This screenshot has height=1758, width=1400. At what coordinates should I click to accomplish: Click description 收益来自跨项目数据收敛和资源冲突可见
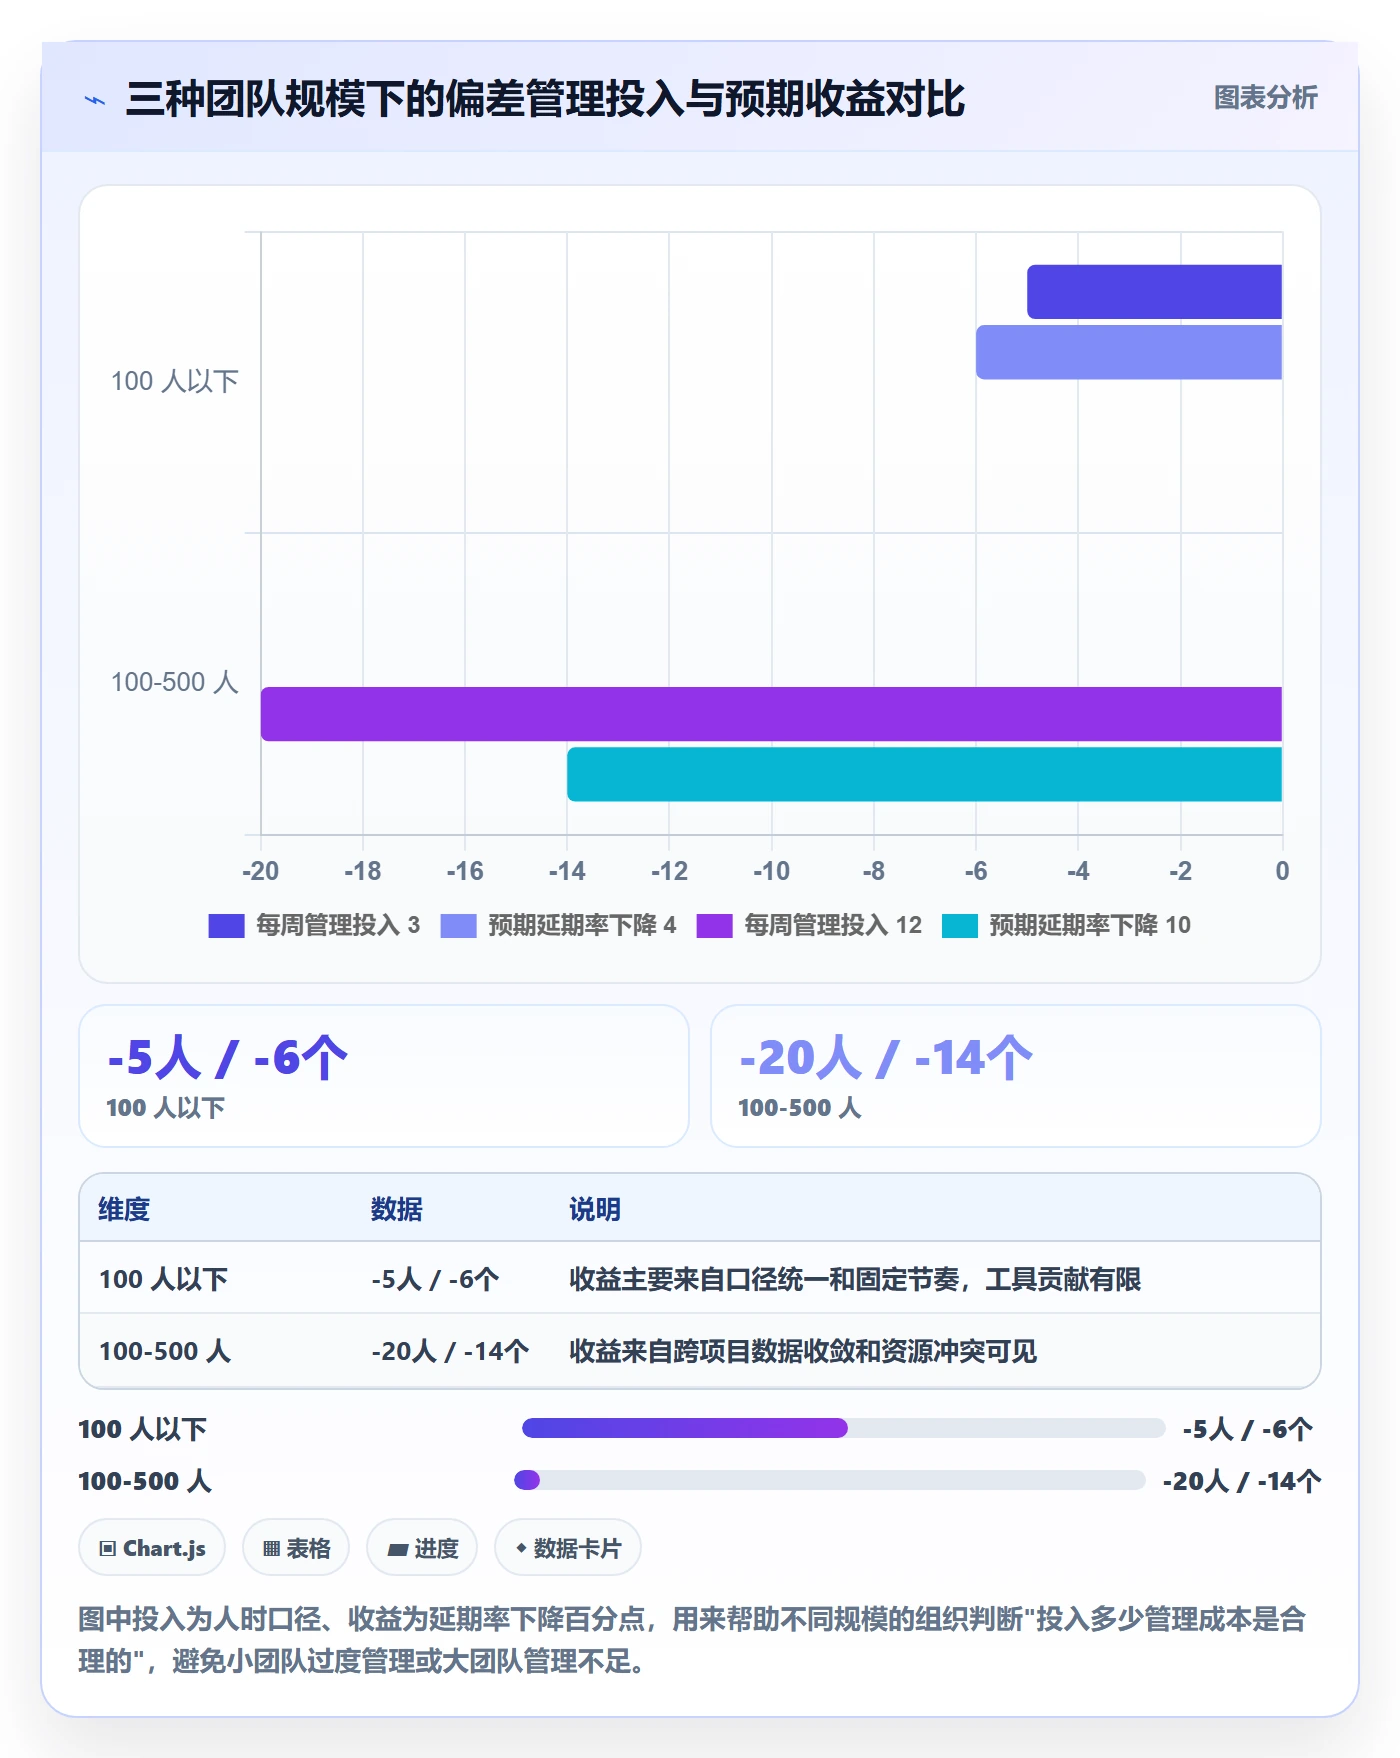click(x=803, y=1351)
